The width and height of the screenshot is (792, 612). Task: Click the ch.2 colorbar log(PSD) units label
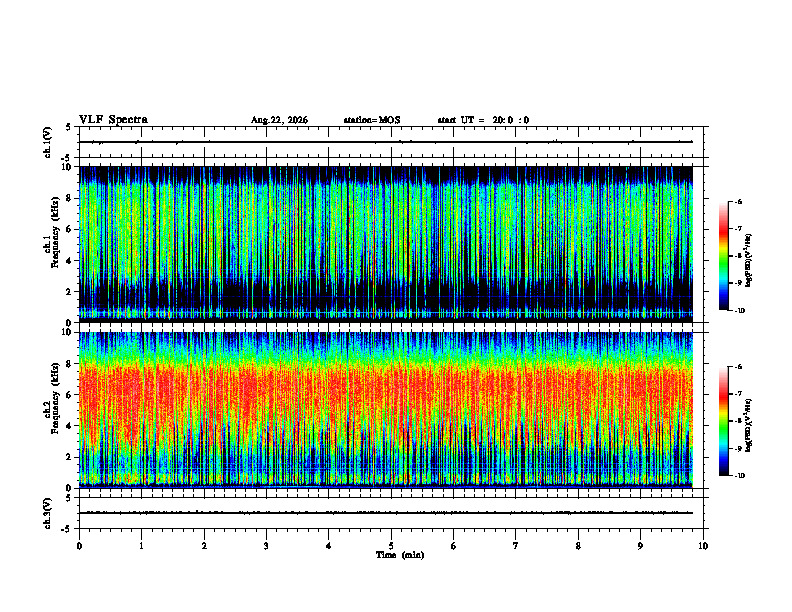point(749,425)
